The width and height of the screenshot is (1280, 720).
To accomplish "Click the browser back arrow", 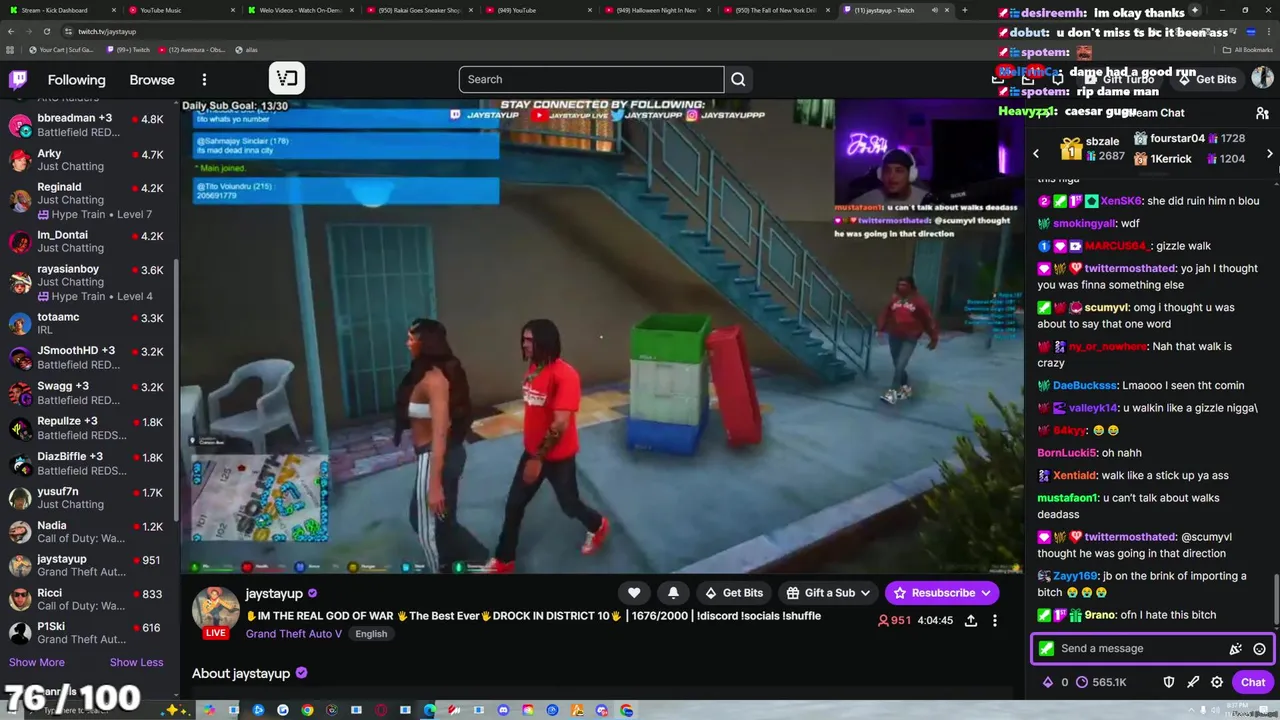I will 11,31.
